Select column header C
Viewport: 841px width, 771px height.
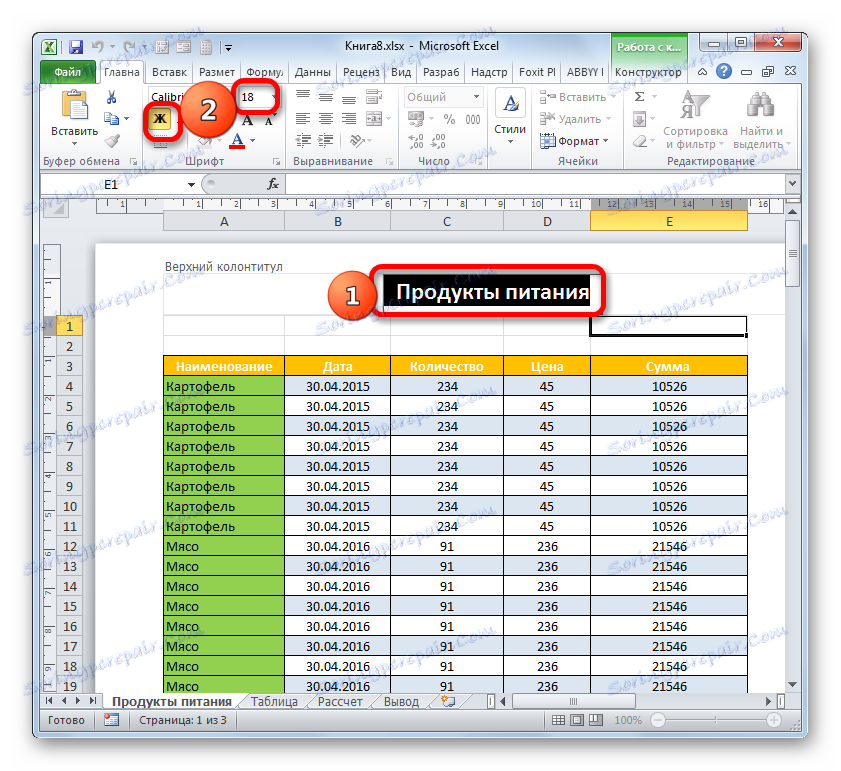[x=447, y=221]
